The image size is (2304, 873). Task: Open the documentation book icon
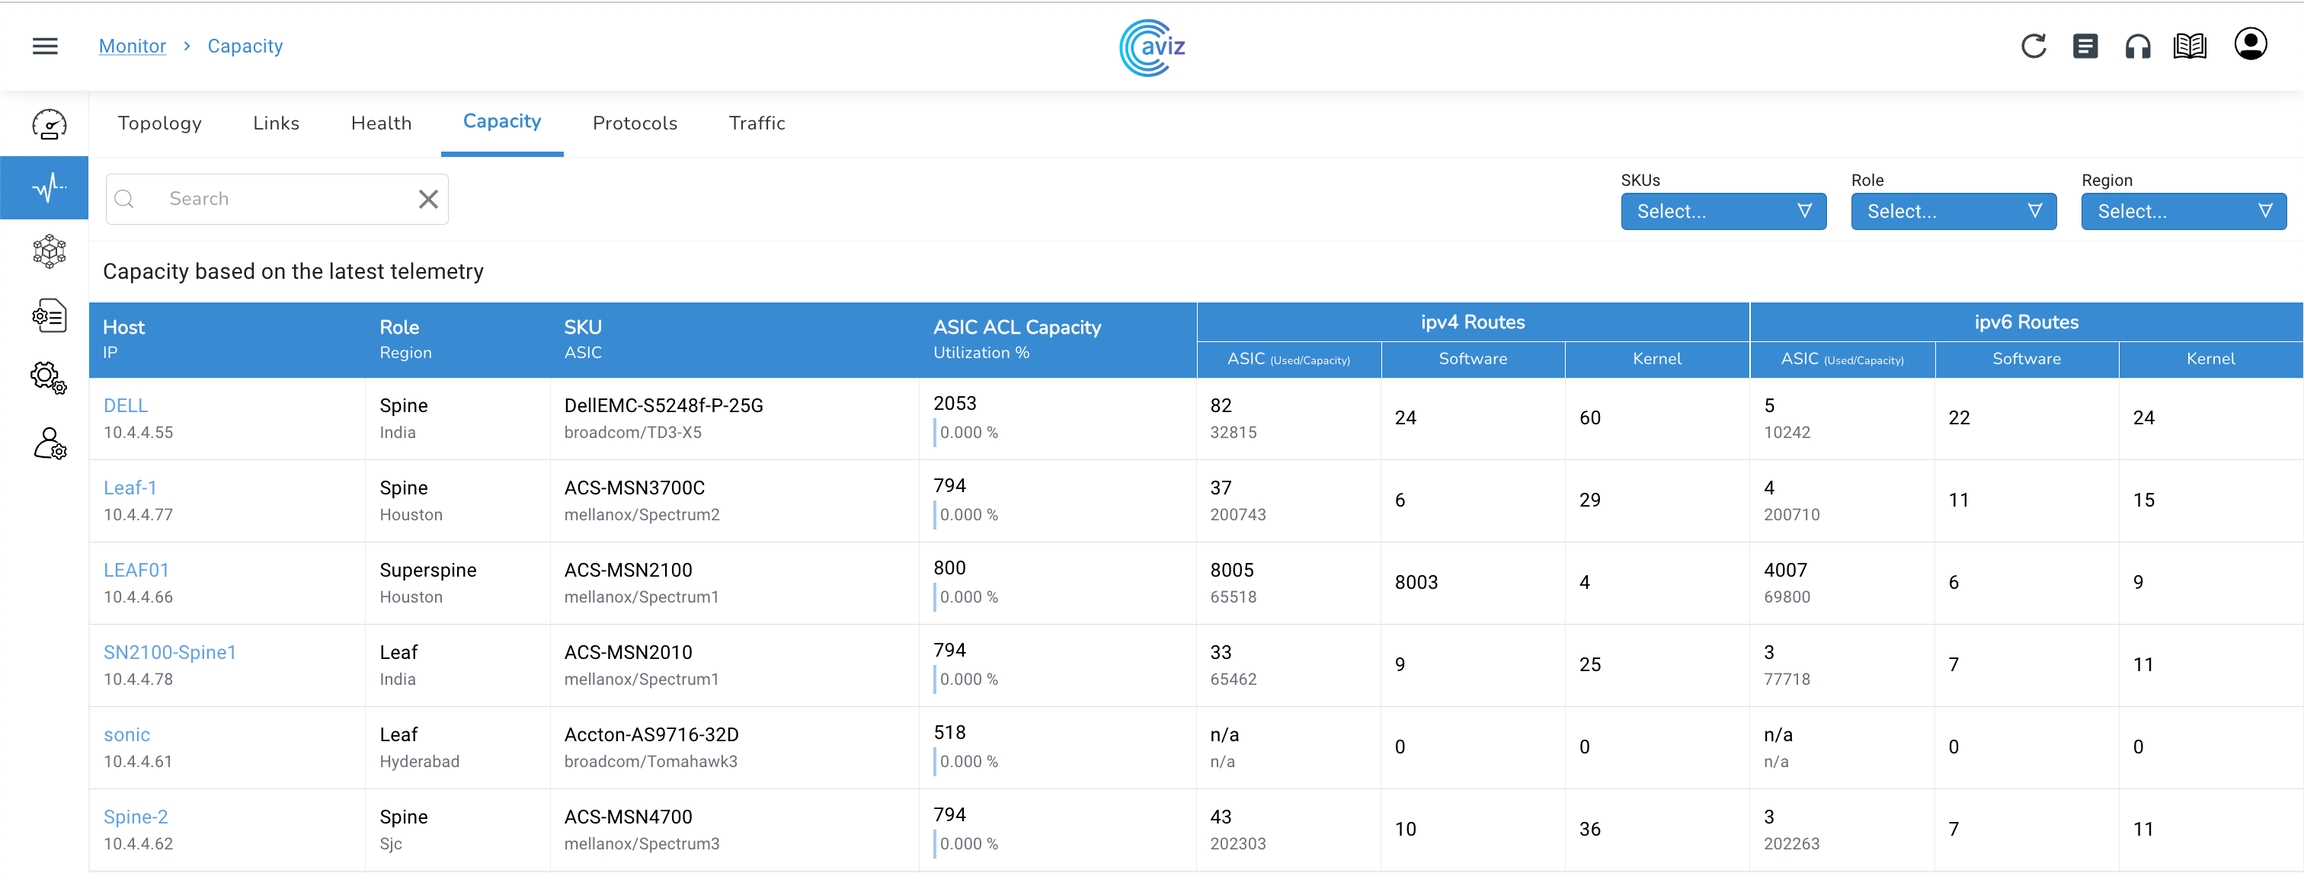coord(2189,46)
